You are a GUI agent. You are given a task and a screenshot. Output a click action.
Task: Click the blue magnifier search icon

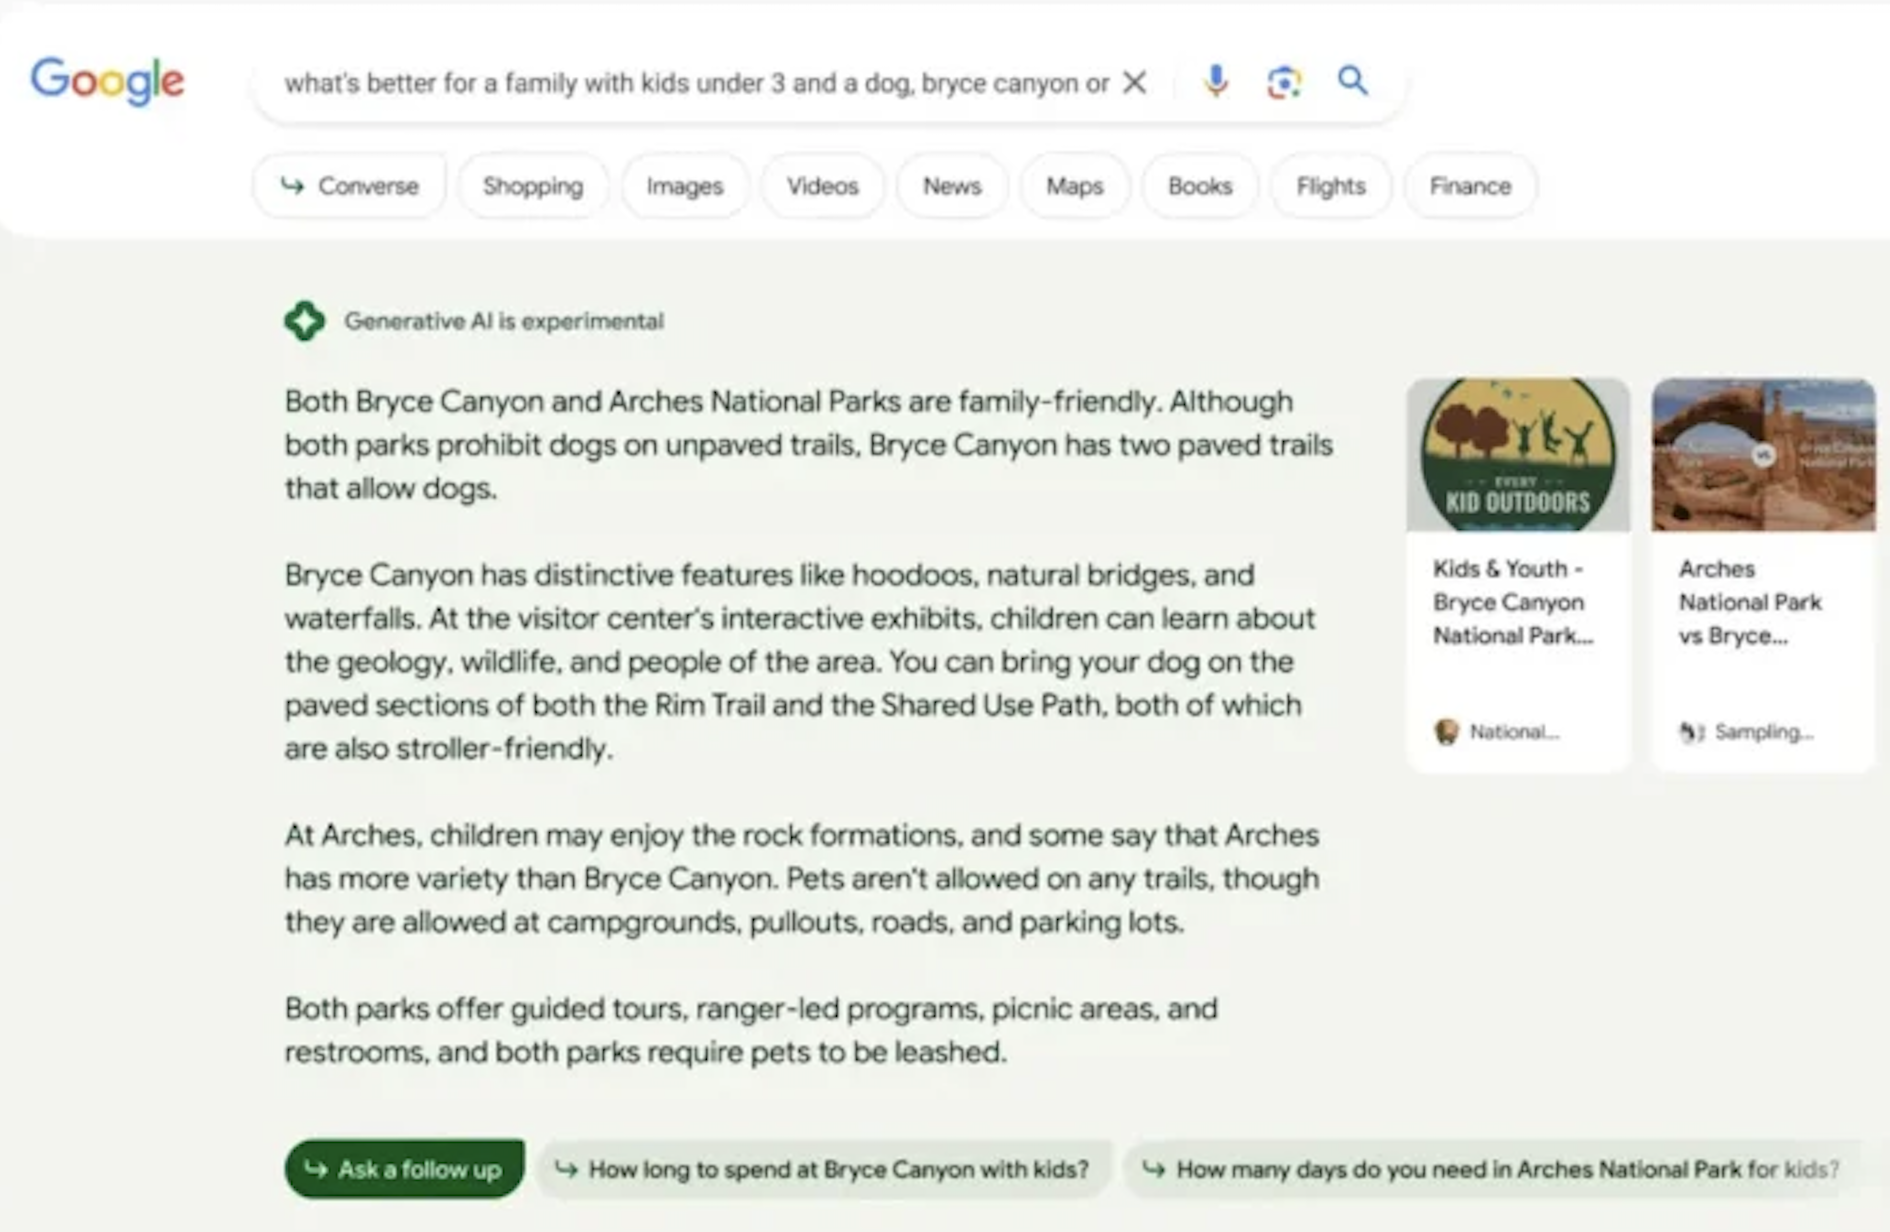pyautogui.click(x=1352, y=80)
